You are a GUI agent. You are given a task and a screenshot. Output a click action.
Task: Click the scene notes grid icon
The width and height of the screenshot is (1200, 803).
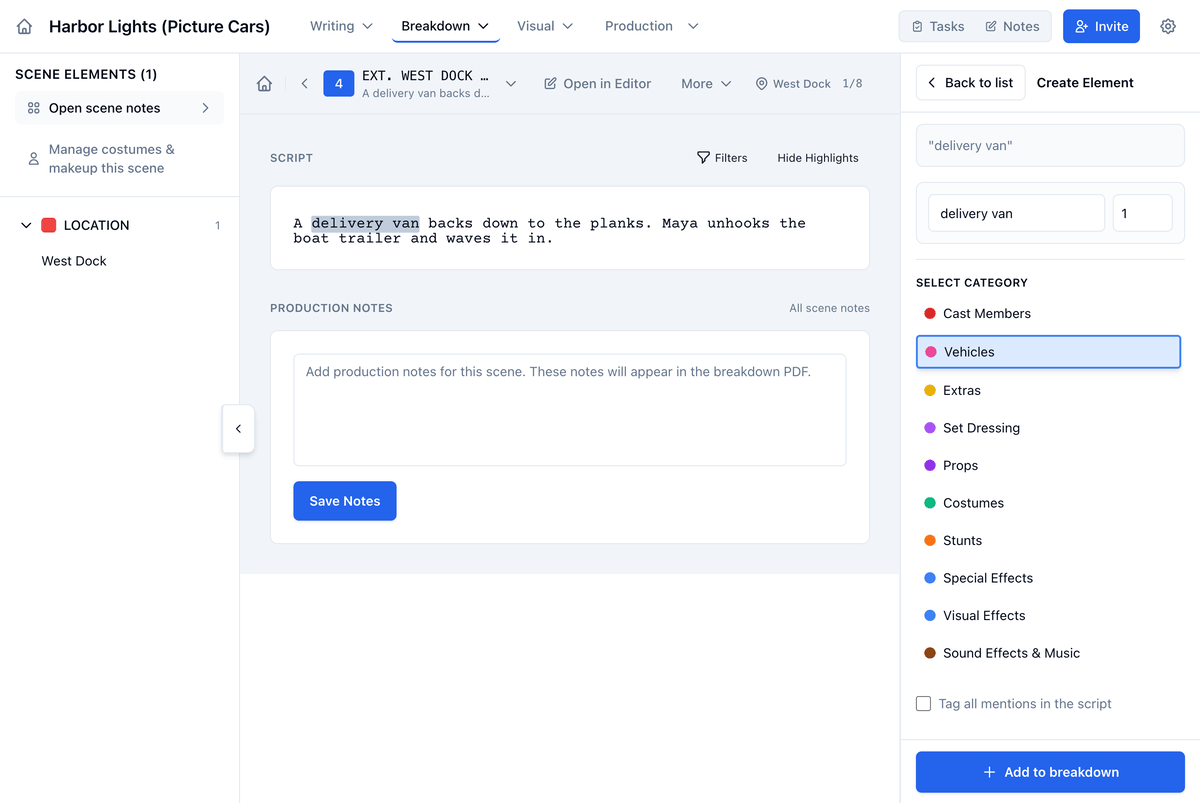tap(34, 108)
